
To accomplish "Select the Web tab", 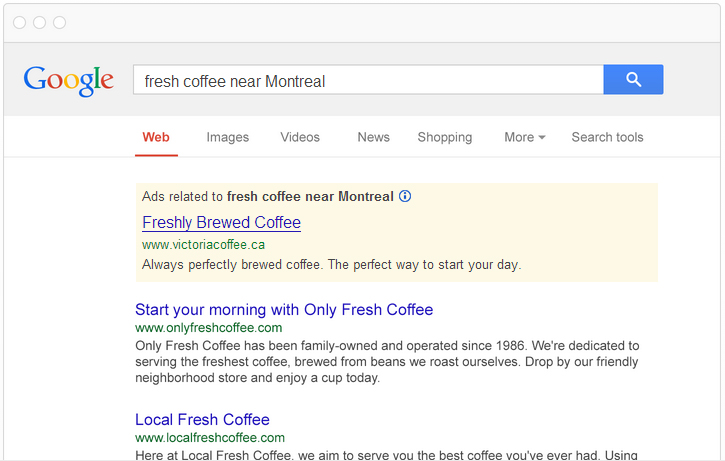I will tap(156, 137).
